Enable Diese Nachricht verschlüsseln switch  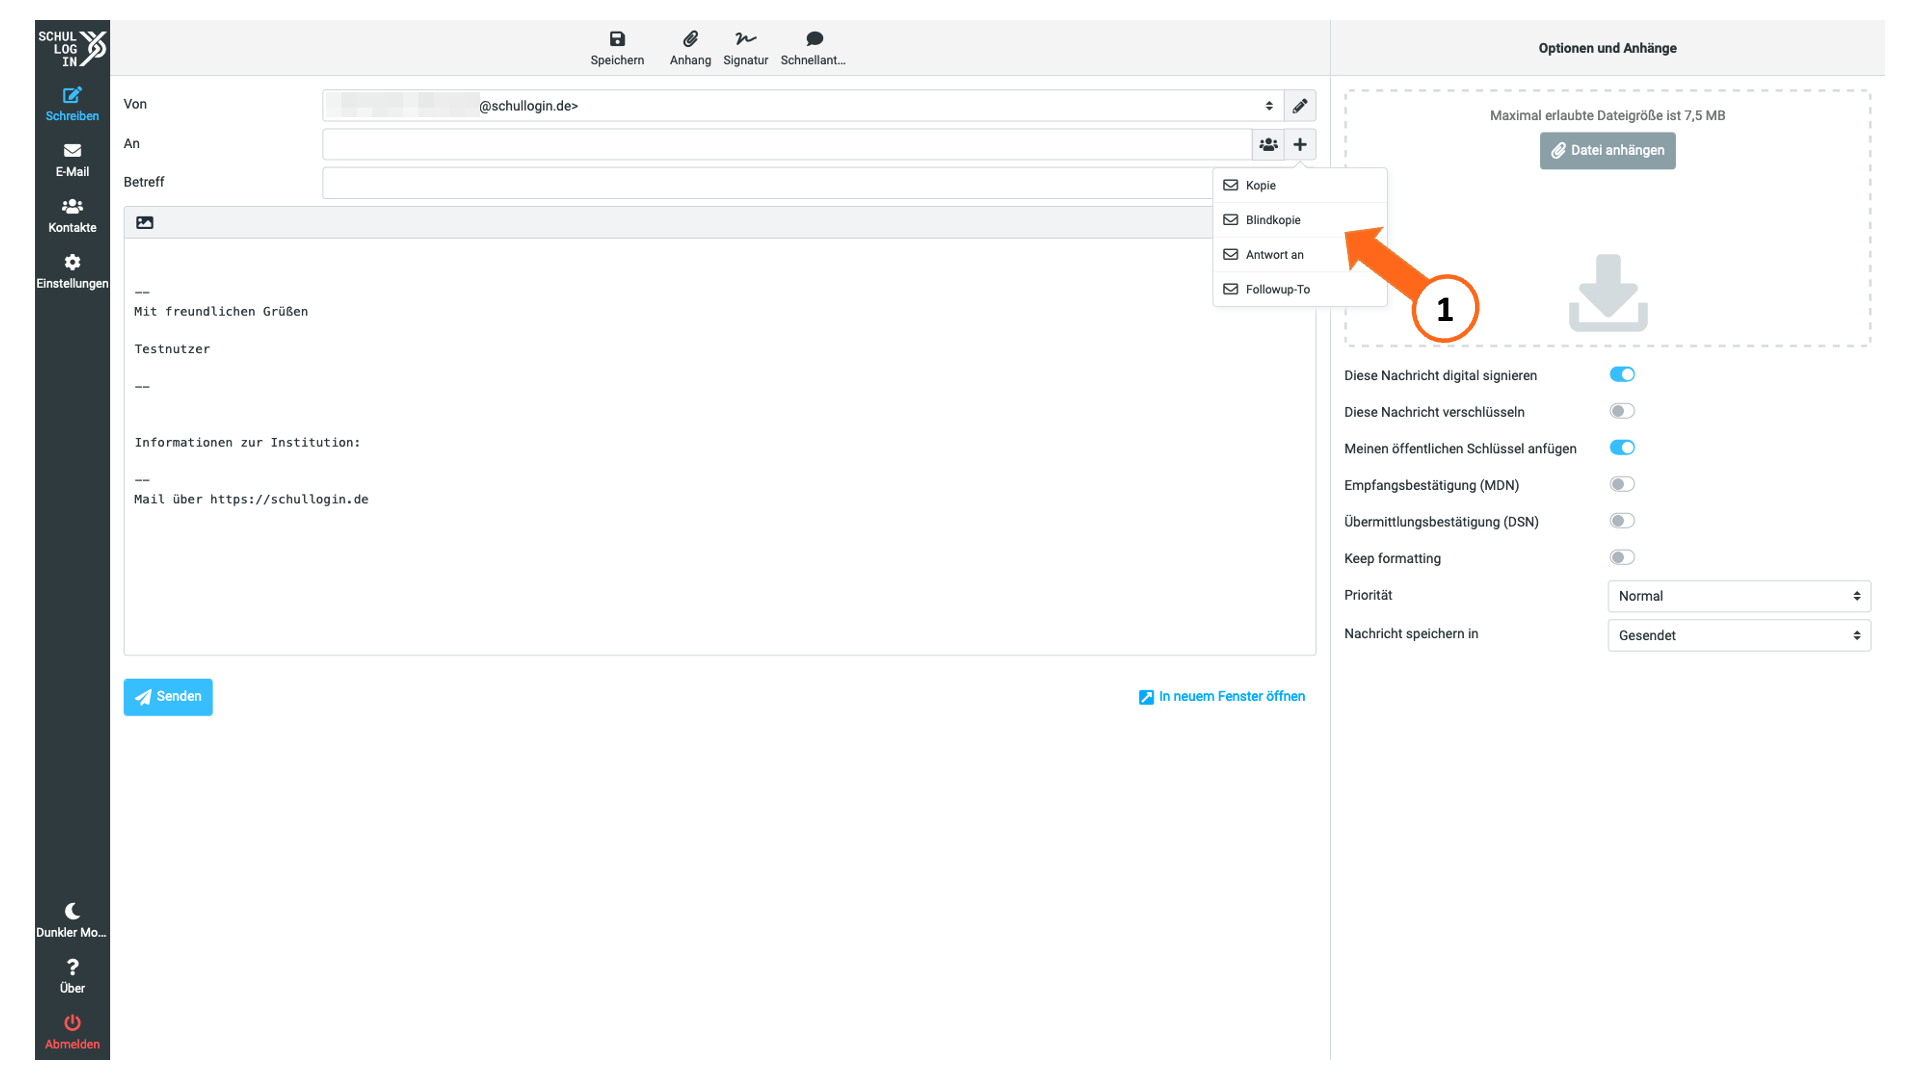click(x=1622, y=411)
